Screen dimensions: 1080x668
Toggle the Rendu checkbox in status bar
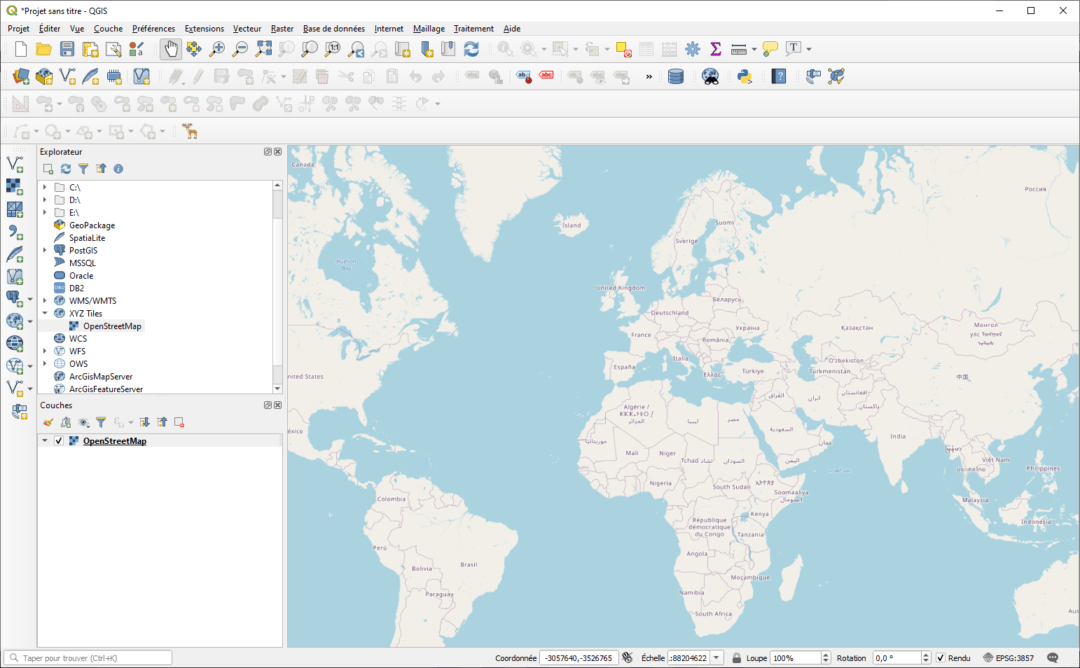[x=942, y=657]
